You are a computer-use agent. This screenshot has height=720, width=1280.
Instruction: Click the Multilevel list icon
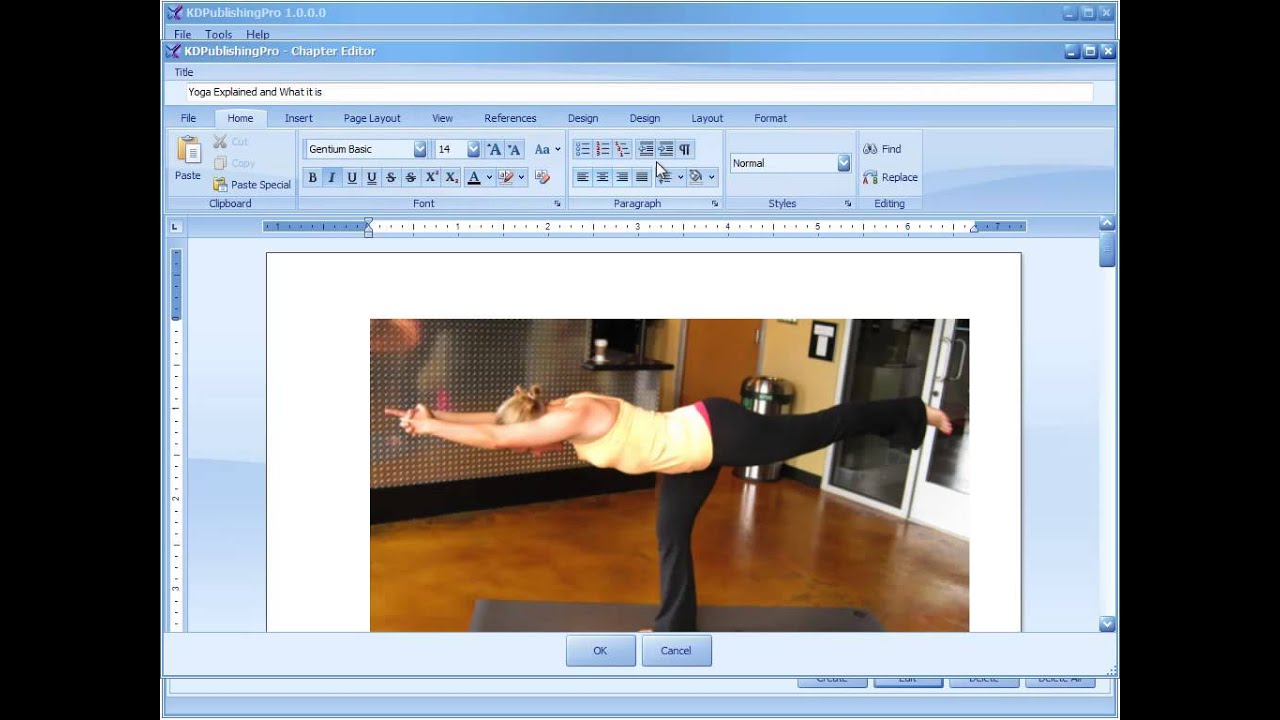622,149
